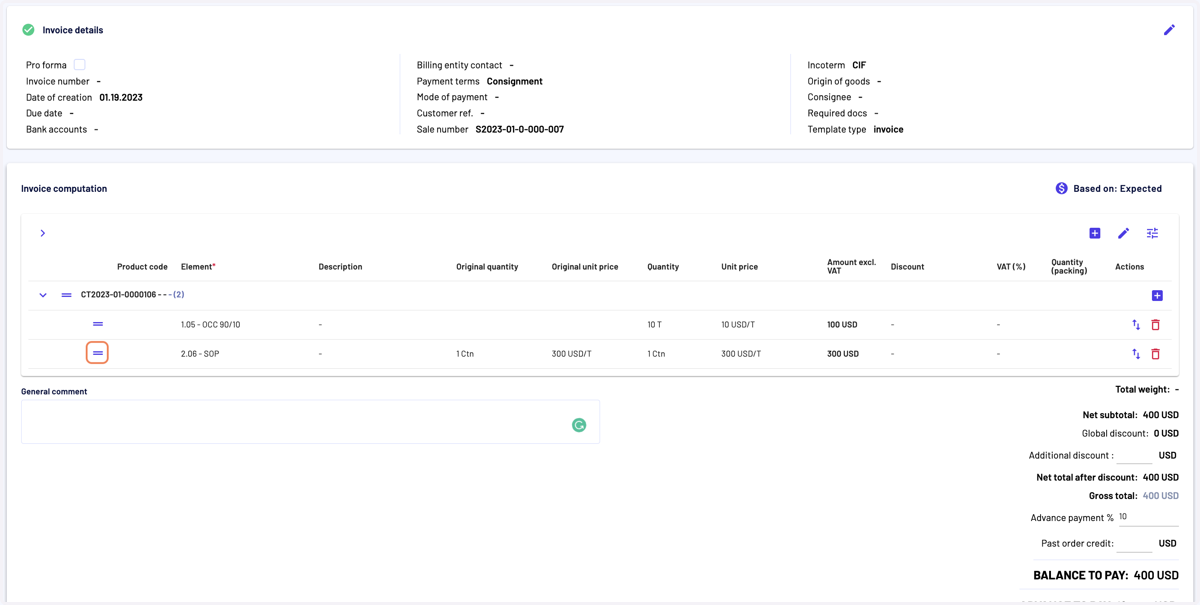Click the add row plus icon in table toolbar
Image resolution: width=1200 pixels, height=605 pixels.
point(1095,233)
